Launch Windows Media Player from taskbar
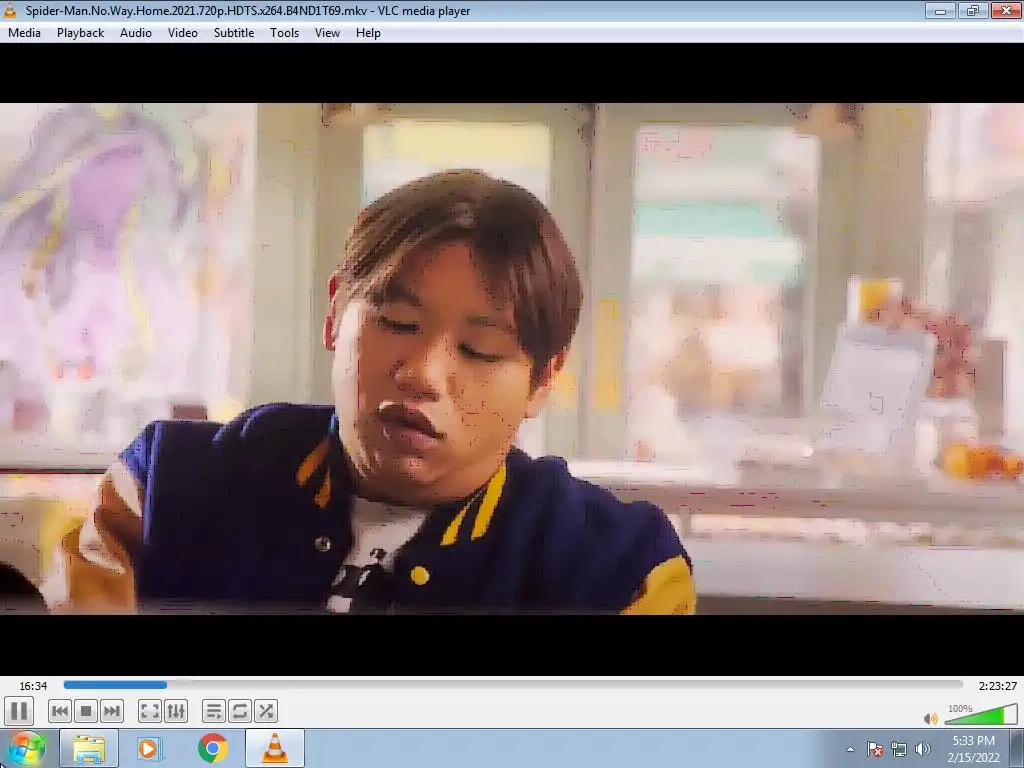The height and width of the screenshot is (768, 1024). tap(150, 748)
